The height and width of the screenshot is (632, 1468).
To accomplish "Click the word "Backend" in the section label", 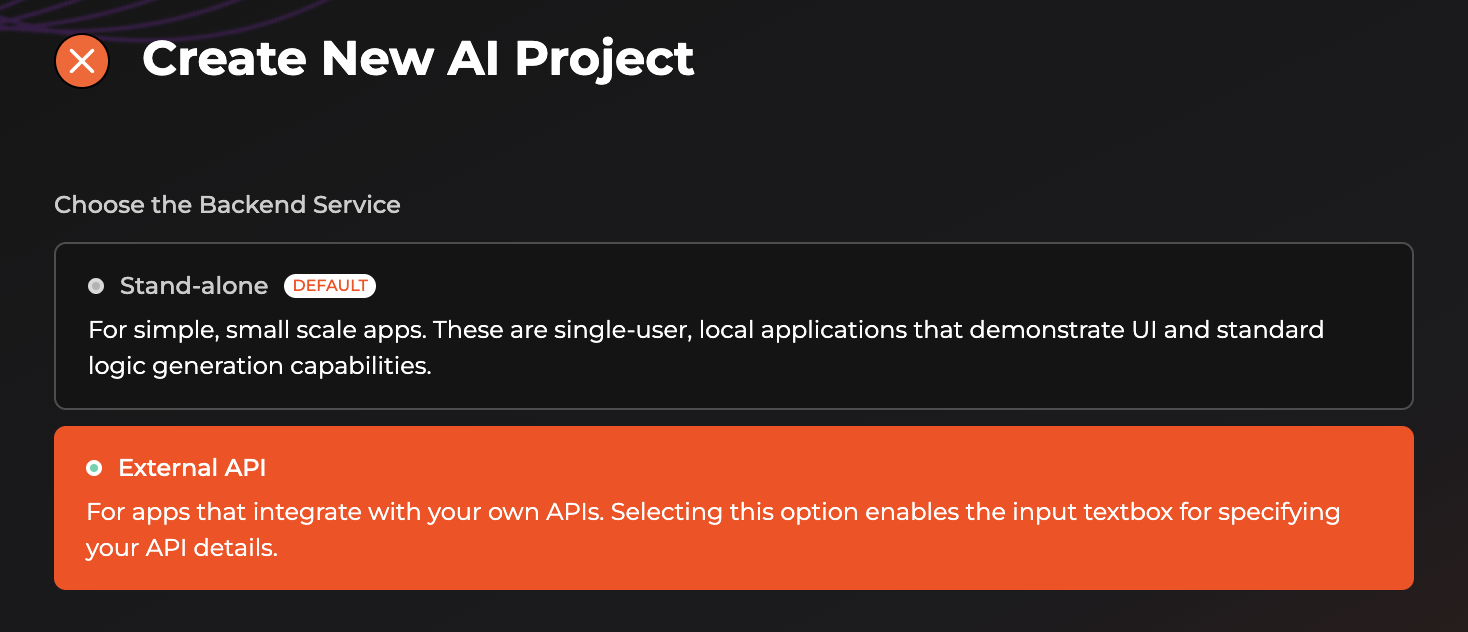I will click(x=252, y=205).
